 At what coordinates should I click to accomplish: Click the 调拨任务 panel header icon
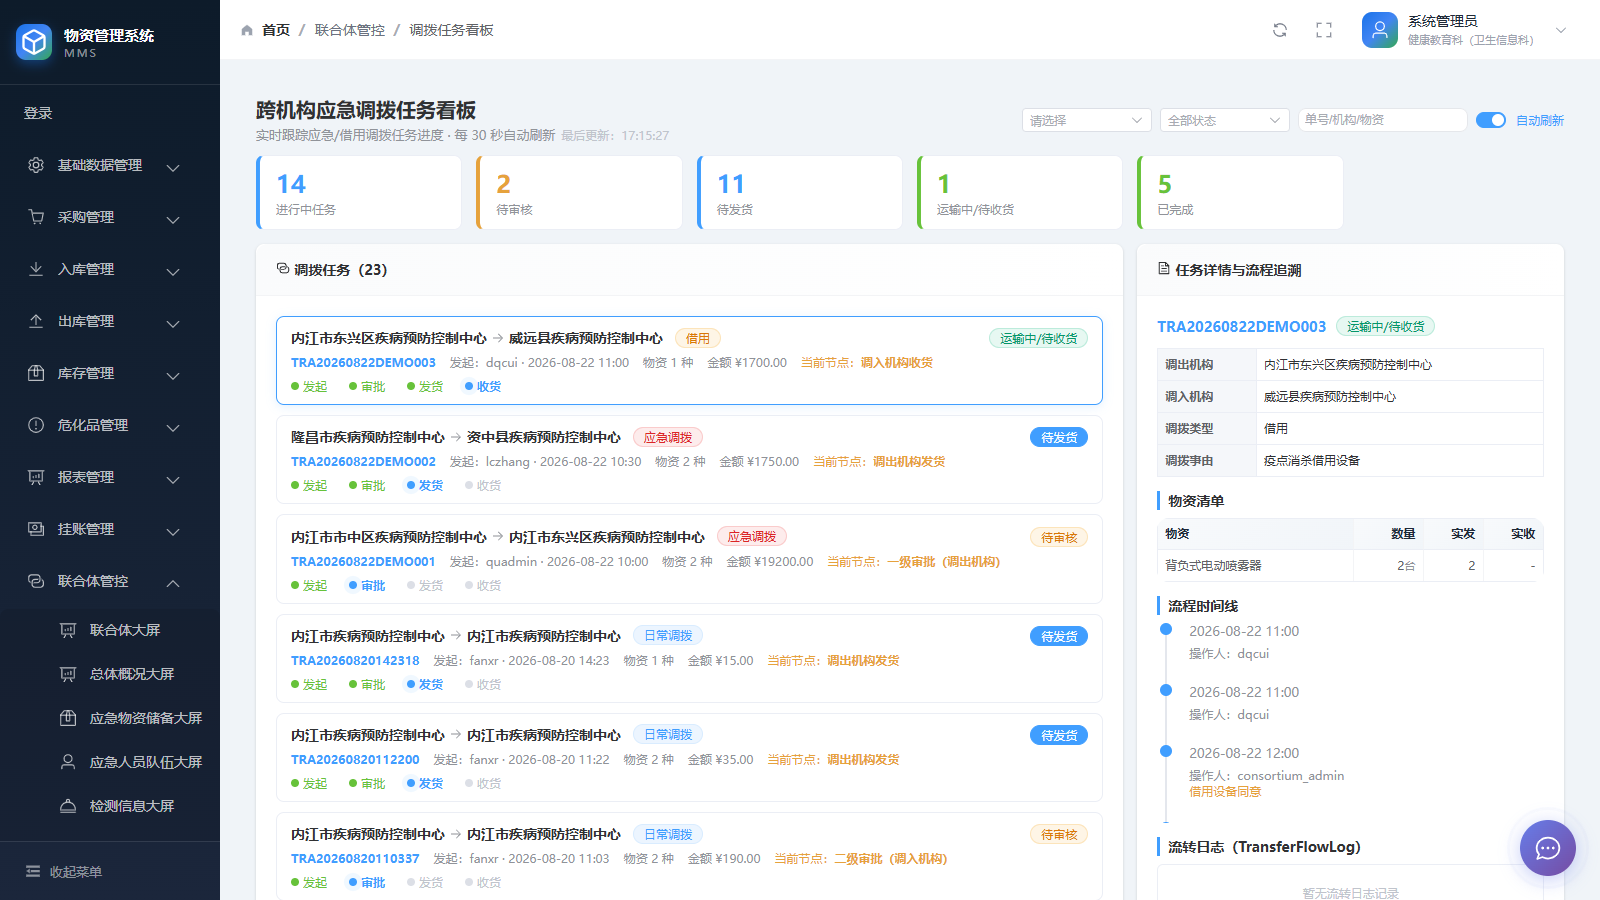pos(283,269)
